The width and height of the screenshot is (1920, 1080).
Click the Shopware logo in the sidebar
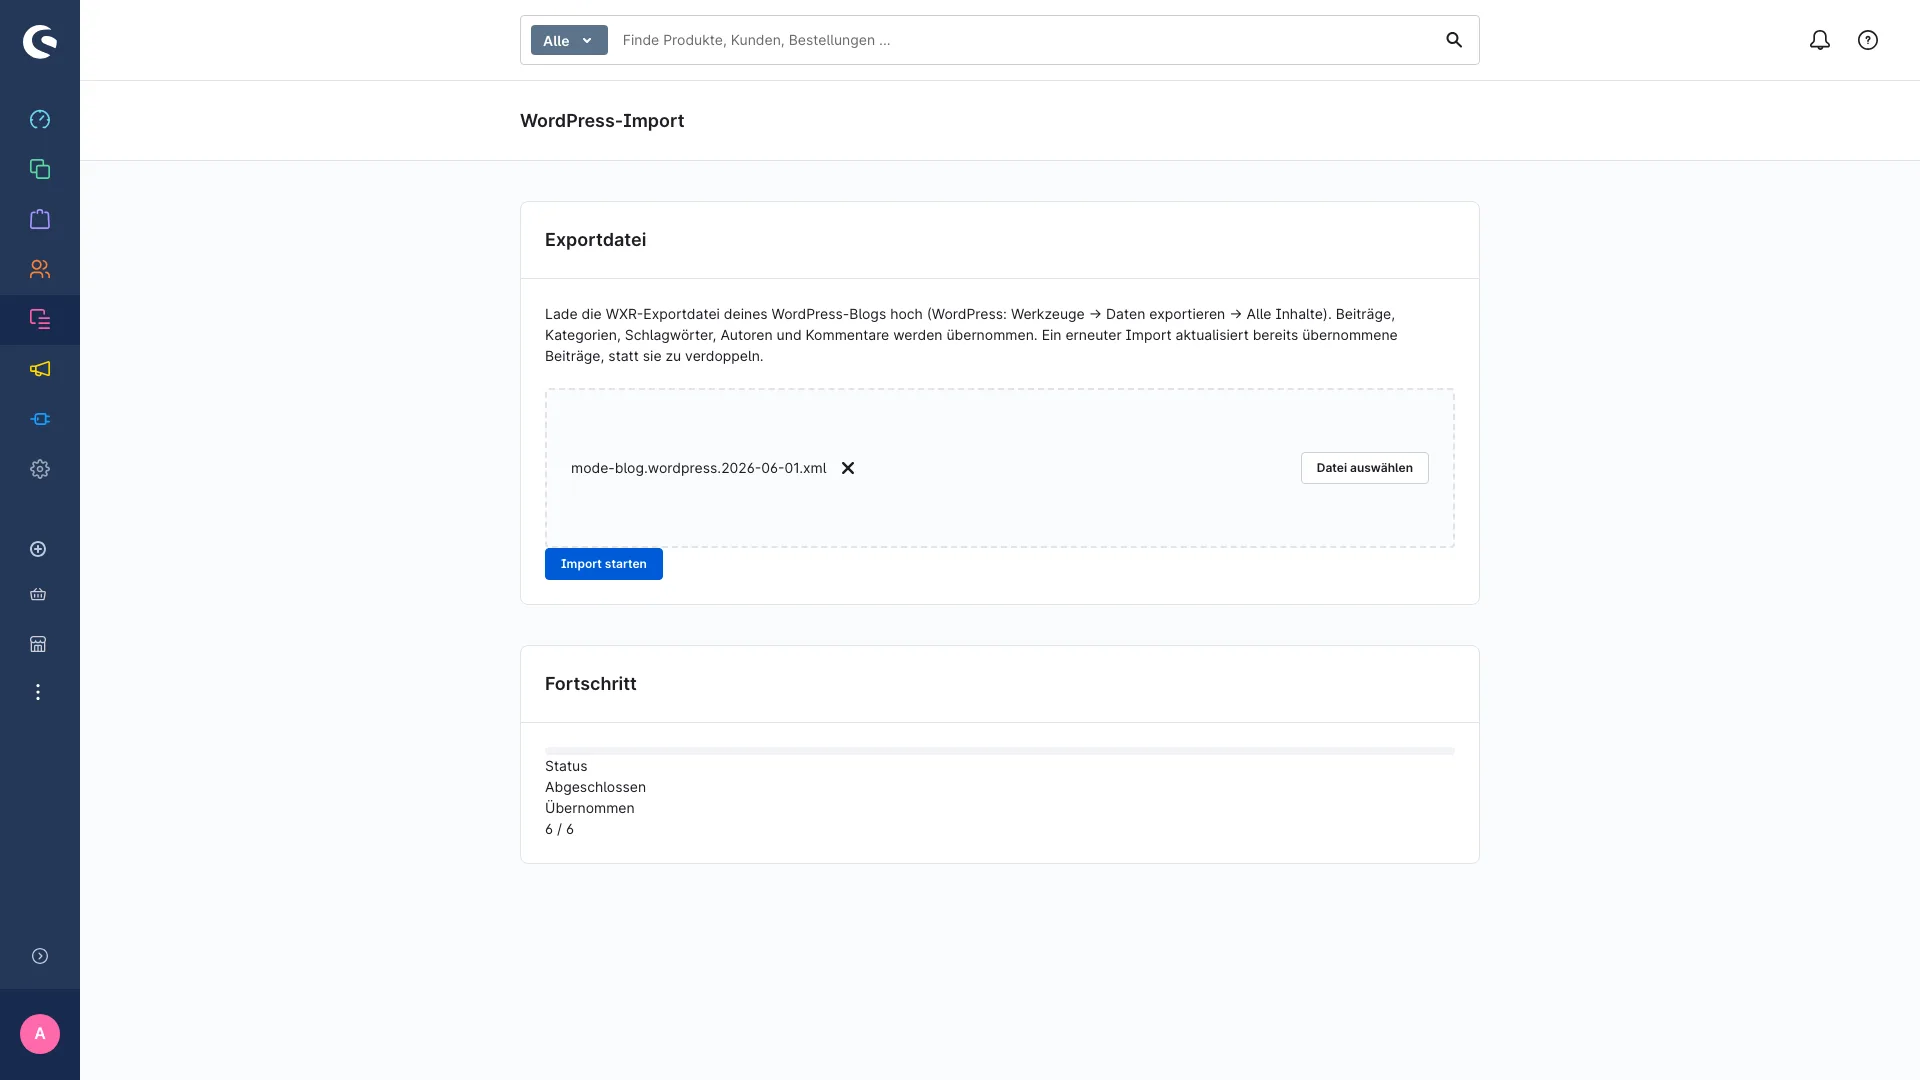[x=40, y=41]
